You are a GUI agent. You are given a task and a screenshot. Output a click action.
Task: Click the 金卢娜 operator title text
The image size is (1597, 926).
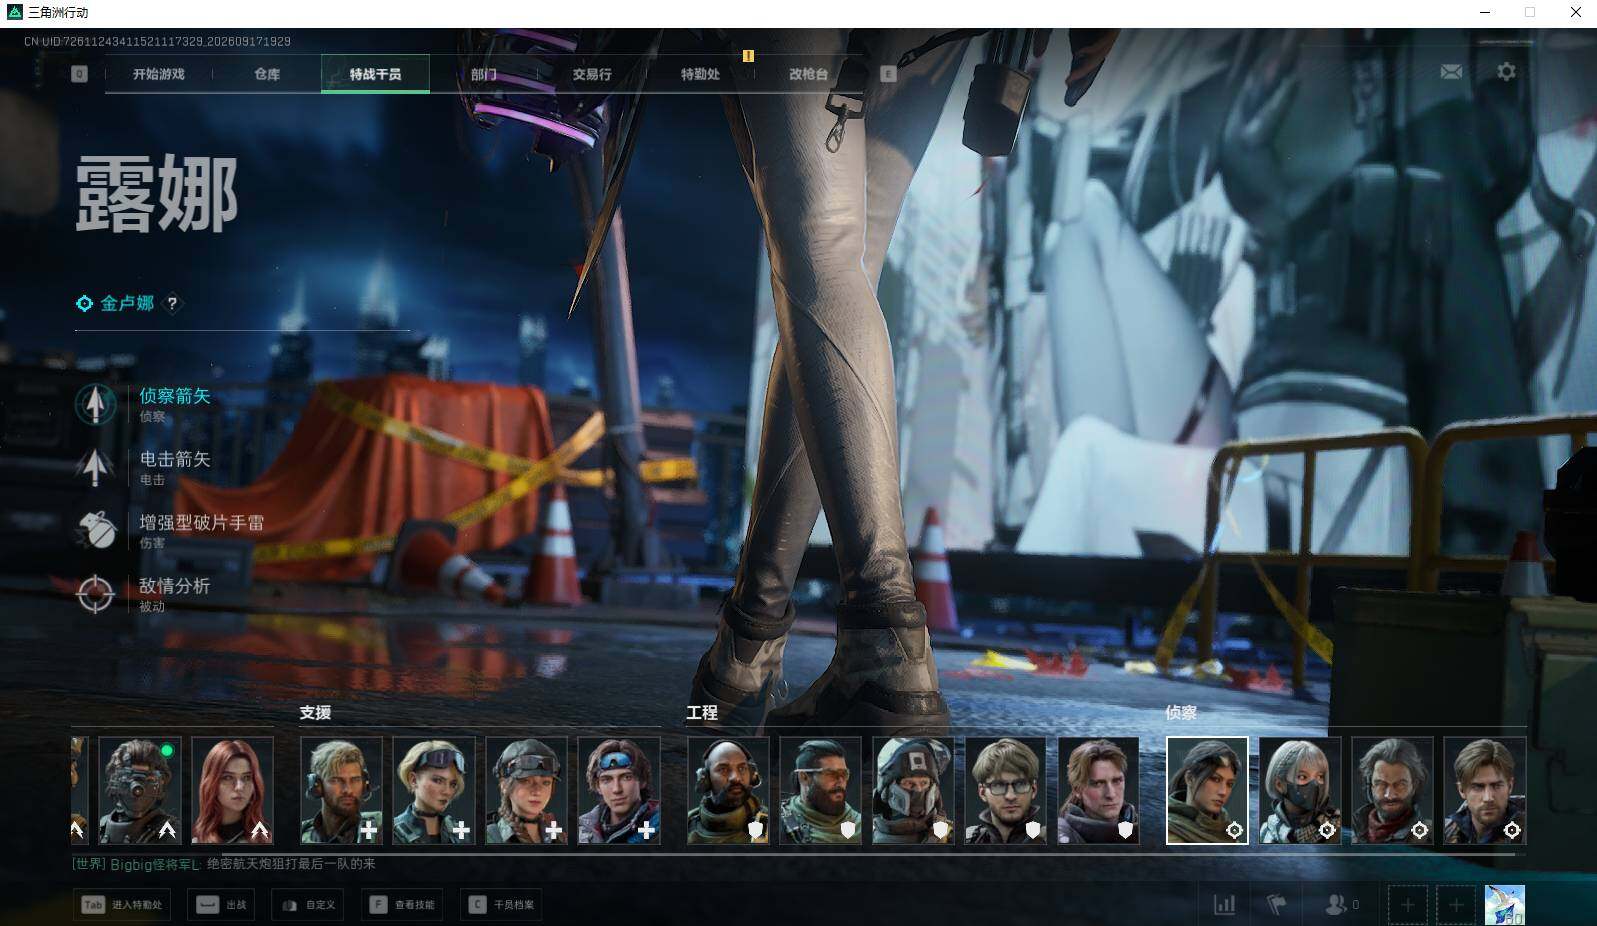127,303
